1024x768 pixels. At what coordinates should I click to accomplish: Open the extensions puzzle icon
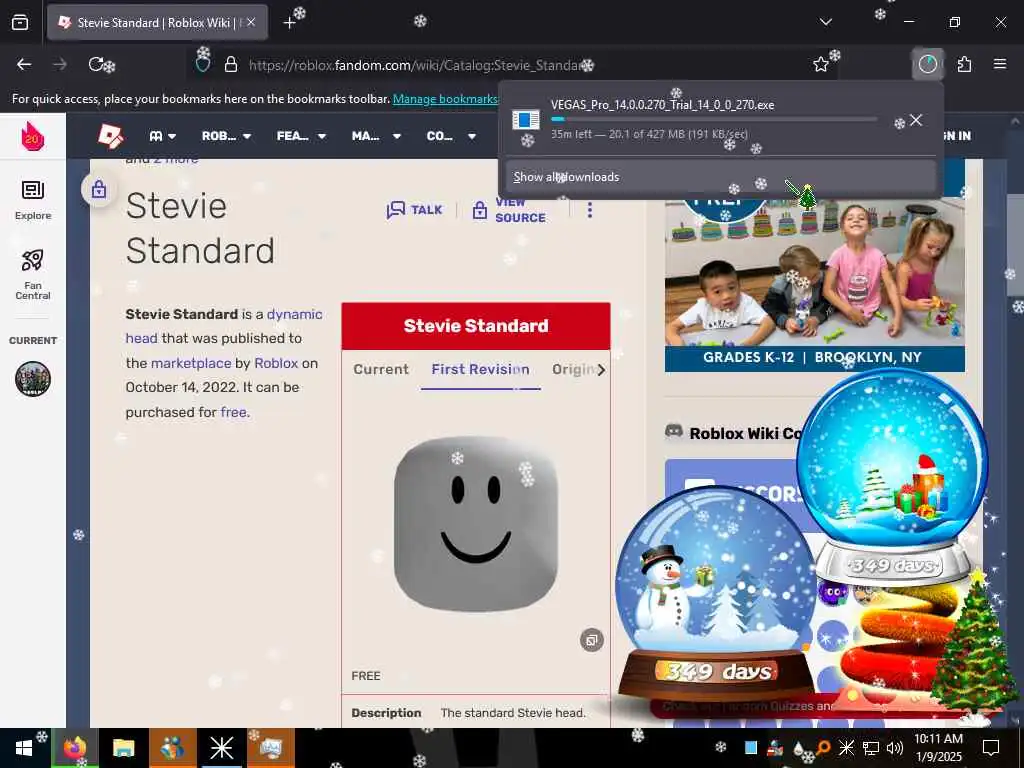tap(964, 64)
